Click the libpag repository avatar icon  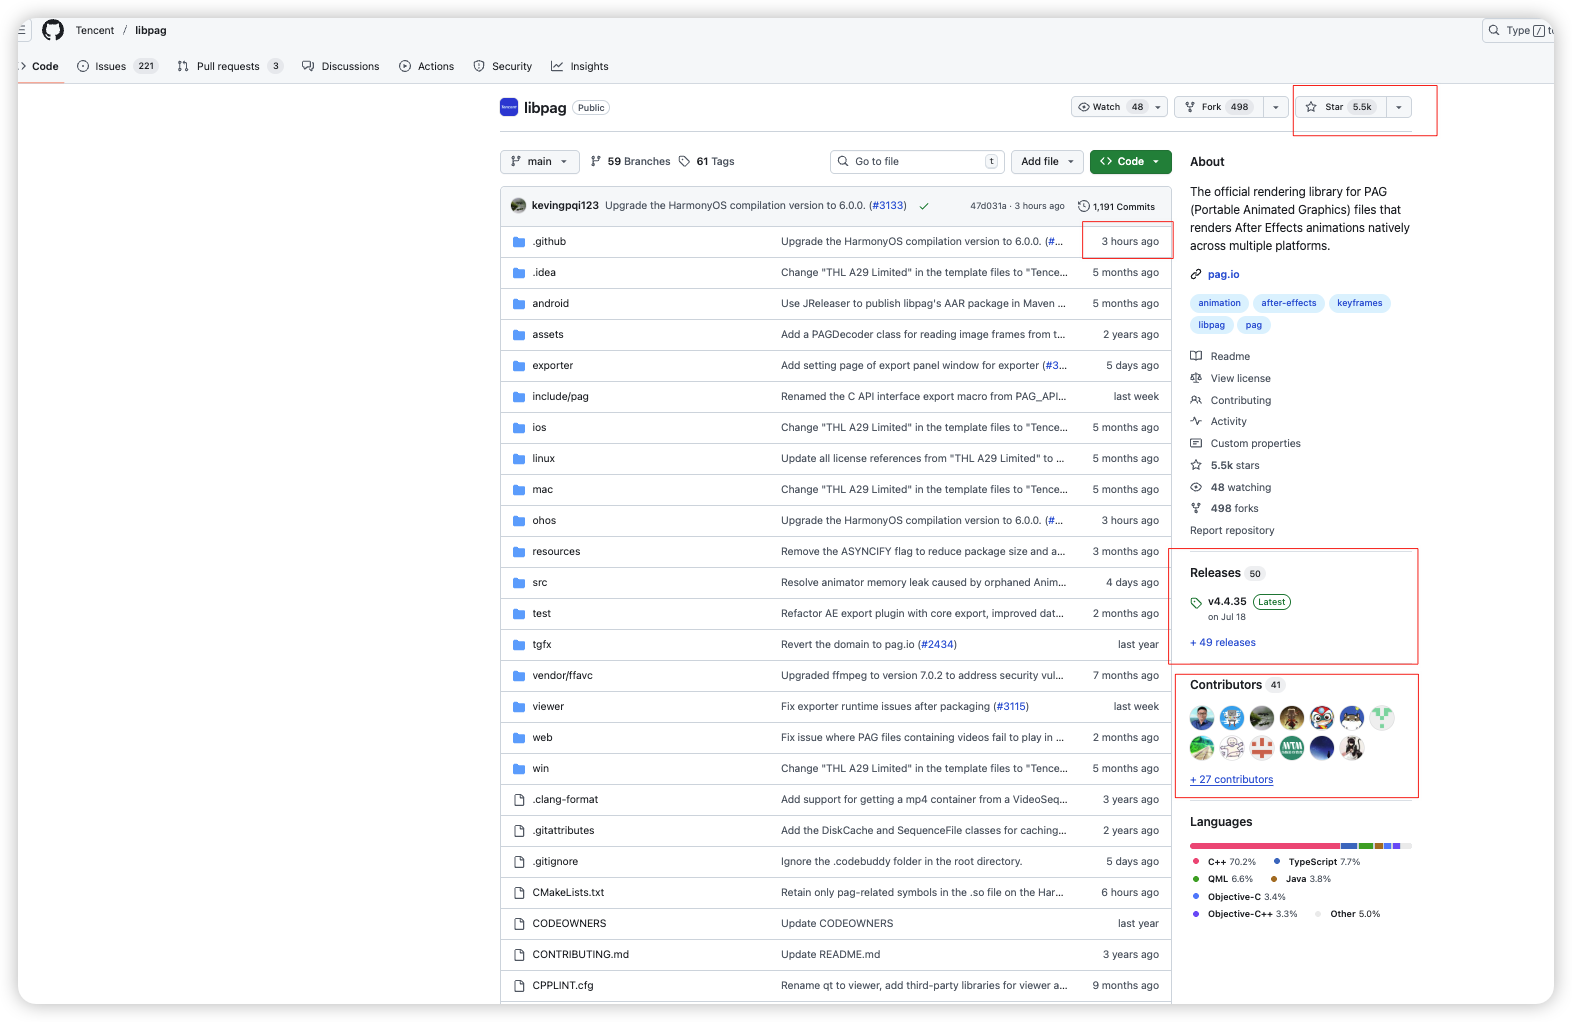click(509, 107)
